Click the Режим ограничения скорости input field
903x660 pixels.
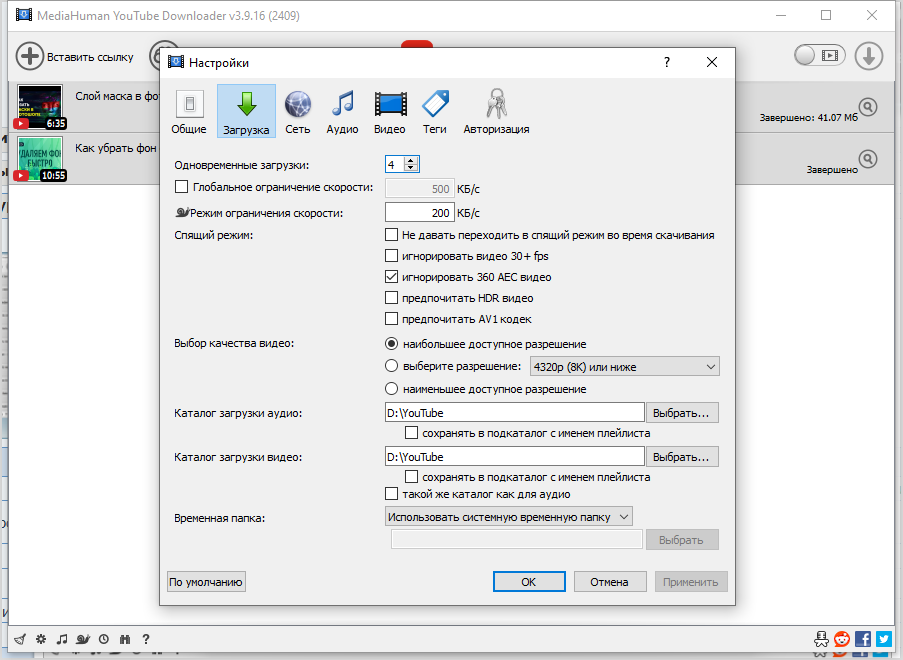coord(419,213)
